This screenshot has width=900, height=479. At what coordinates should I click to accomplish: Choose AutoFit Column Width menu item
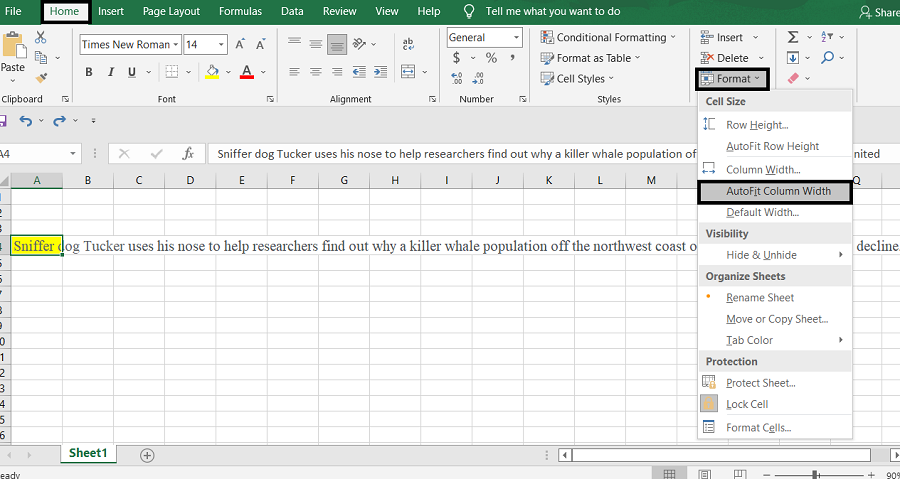point(777,191)
